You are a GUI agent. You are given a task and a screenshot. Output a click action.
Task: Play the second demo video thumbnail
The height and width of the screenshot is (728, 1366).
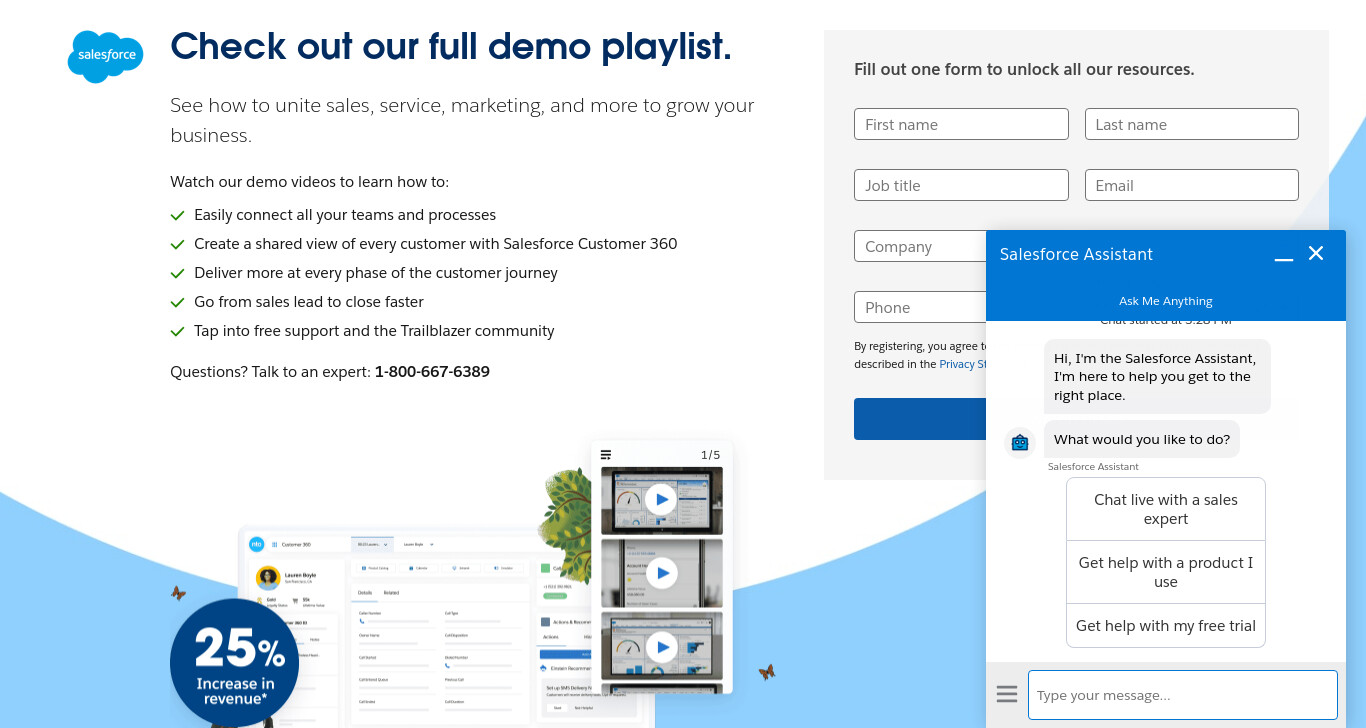661,573
